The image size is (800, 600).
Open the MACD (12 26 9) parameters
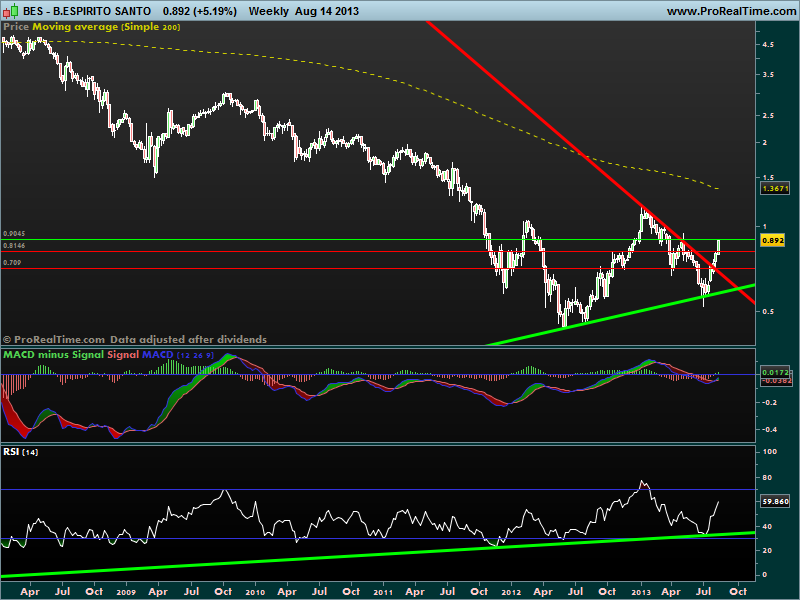(x=195, y=355)
